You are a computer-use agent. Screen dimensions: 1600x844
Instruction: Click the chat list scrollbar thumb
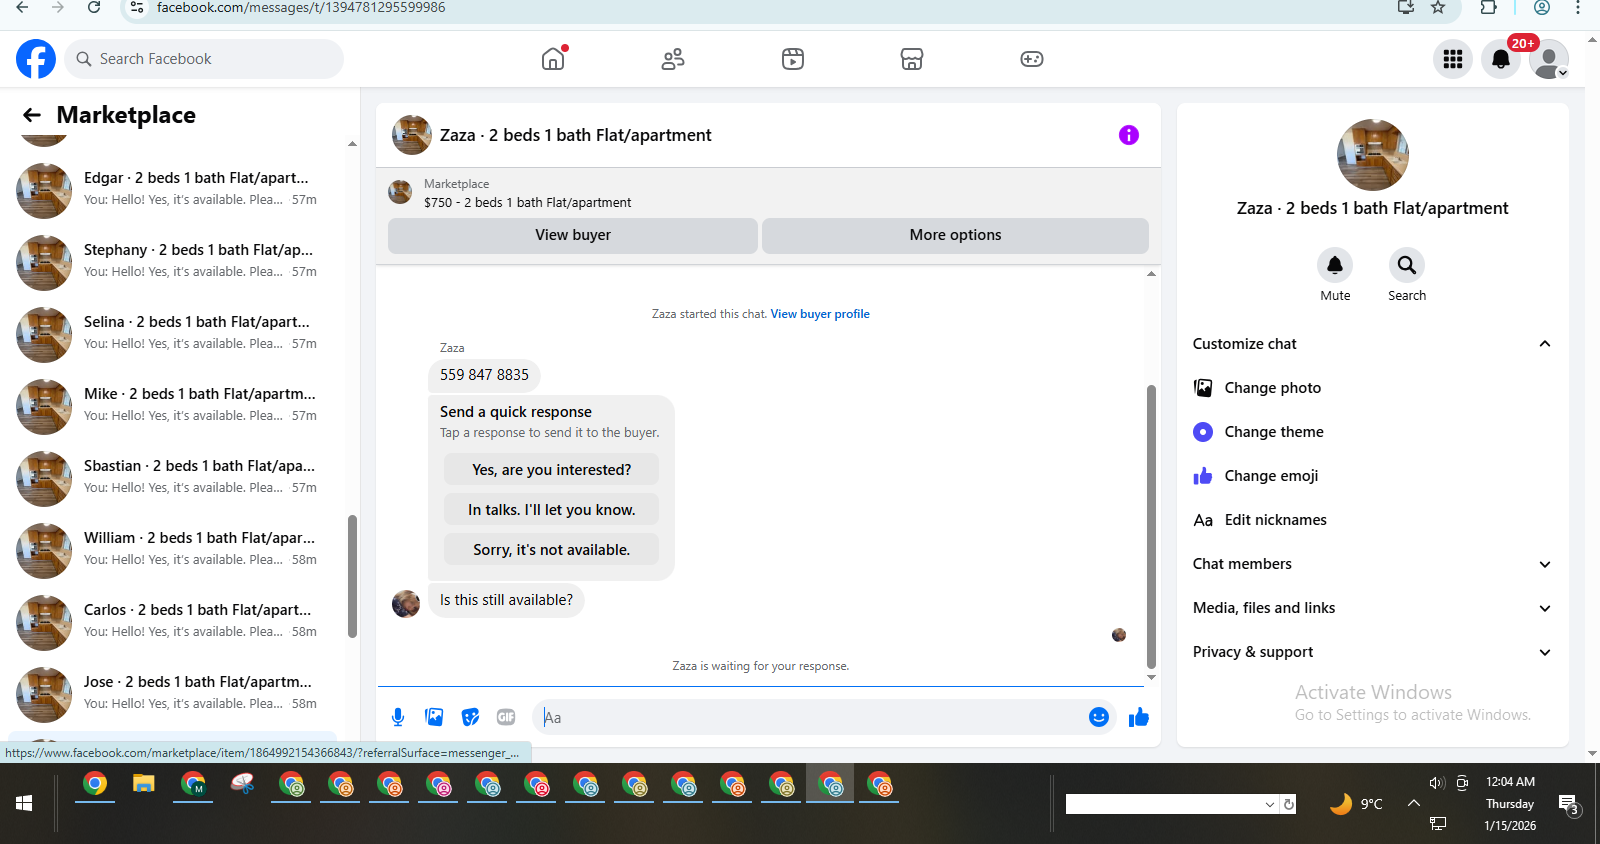[352, 576]
